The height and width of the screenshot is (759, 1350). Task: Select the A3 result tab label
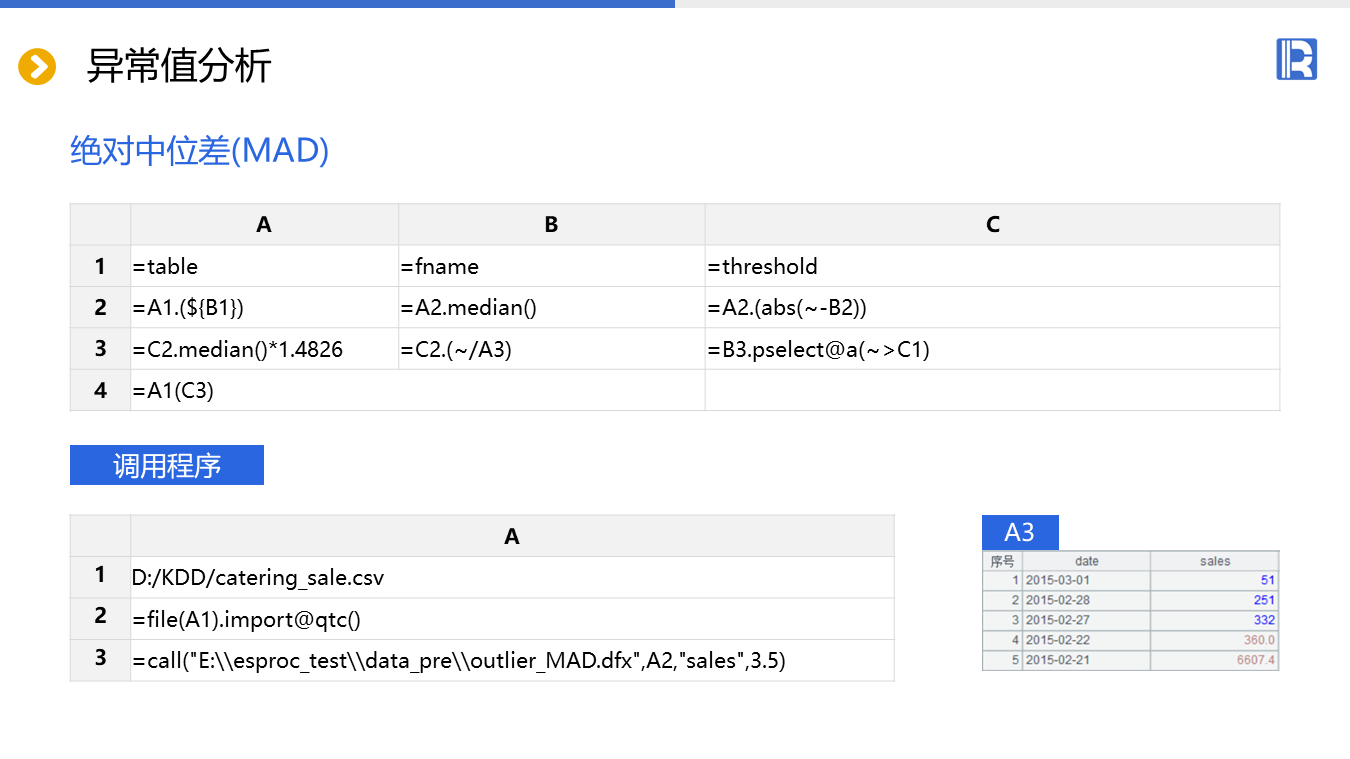(x=1019, y=532)
